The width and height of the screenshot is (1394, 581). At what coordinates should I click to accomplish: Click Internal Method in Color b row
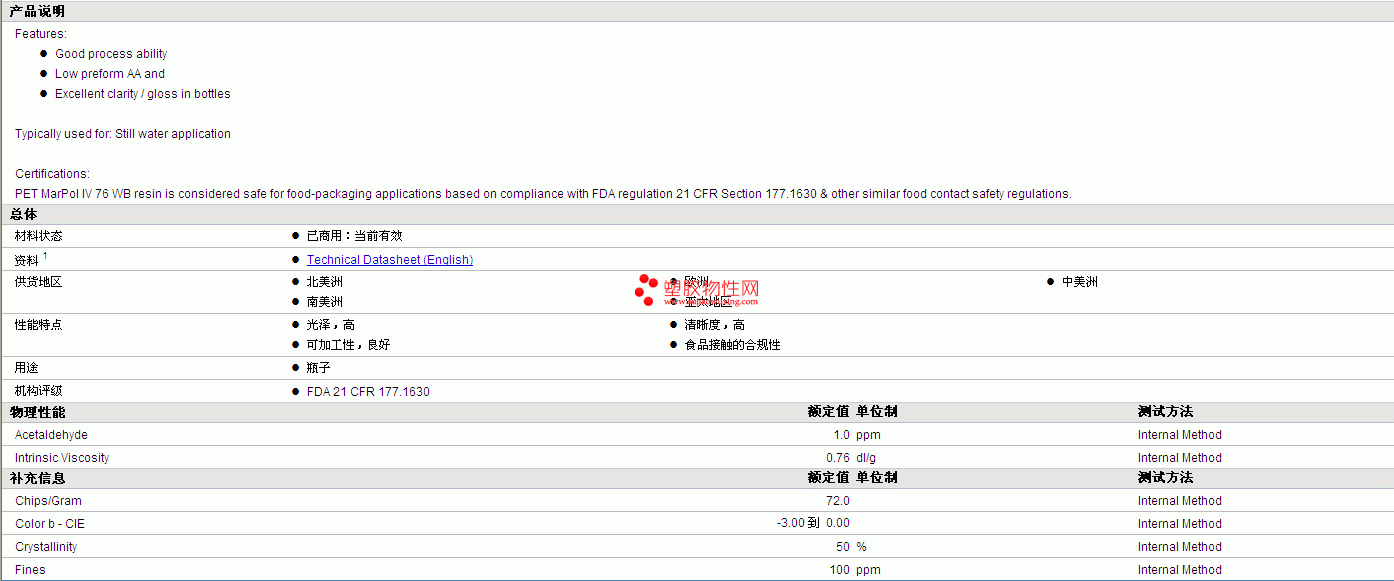tap(1180, 524)
